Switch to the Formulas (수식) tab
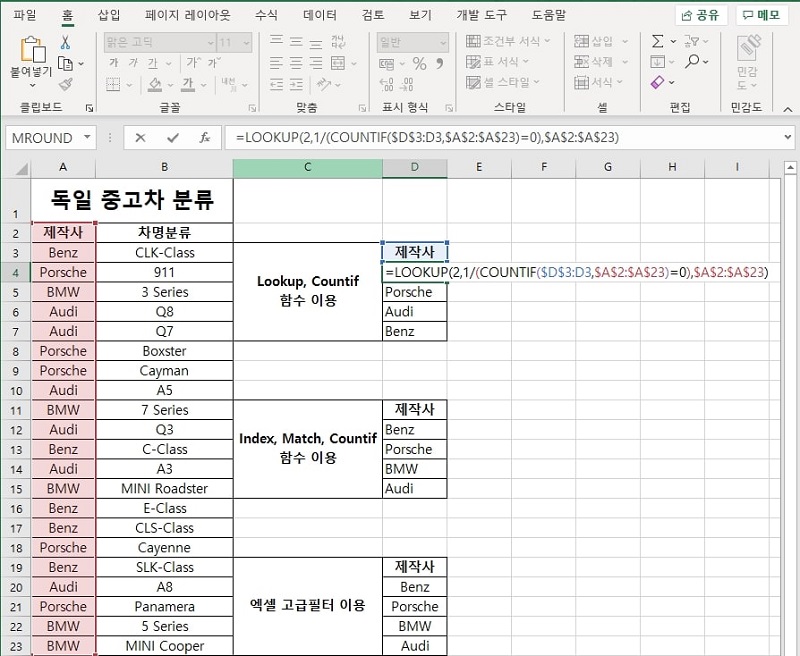Viewport: 800px width, 656px height. point(266,15)
